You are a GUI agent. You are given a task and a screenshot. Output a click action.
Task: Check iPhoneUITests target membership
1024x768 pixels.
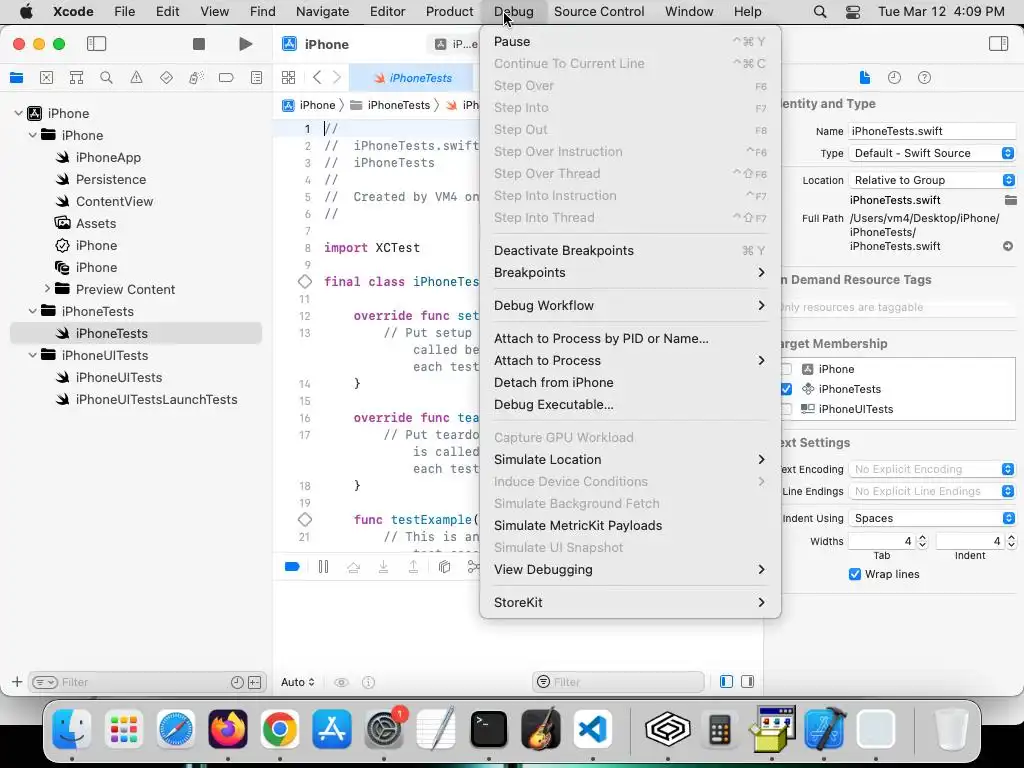(787, 409)
